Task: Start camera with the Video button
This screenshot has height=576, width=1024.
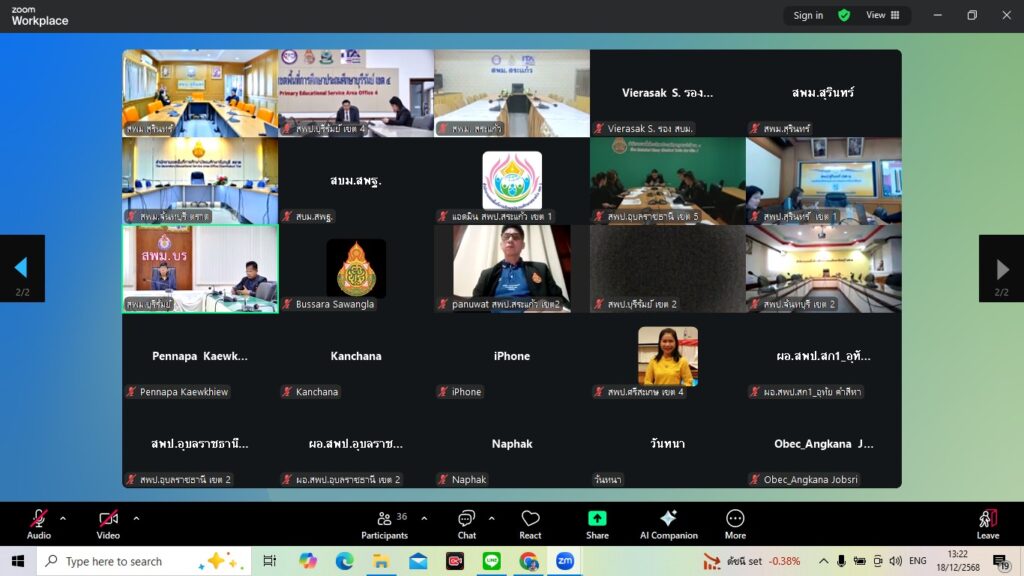Action: (108, 524)
